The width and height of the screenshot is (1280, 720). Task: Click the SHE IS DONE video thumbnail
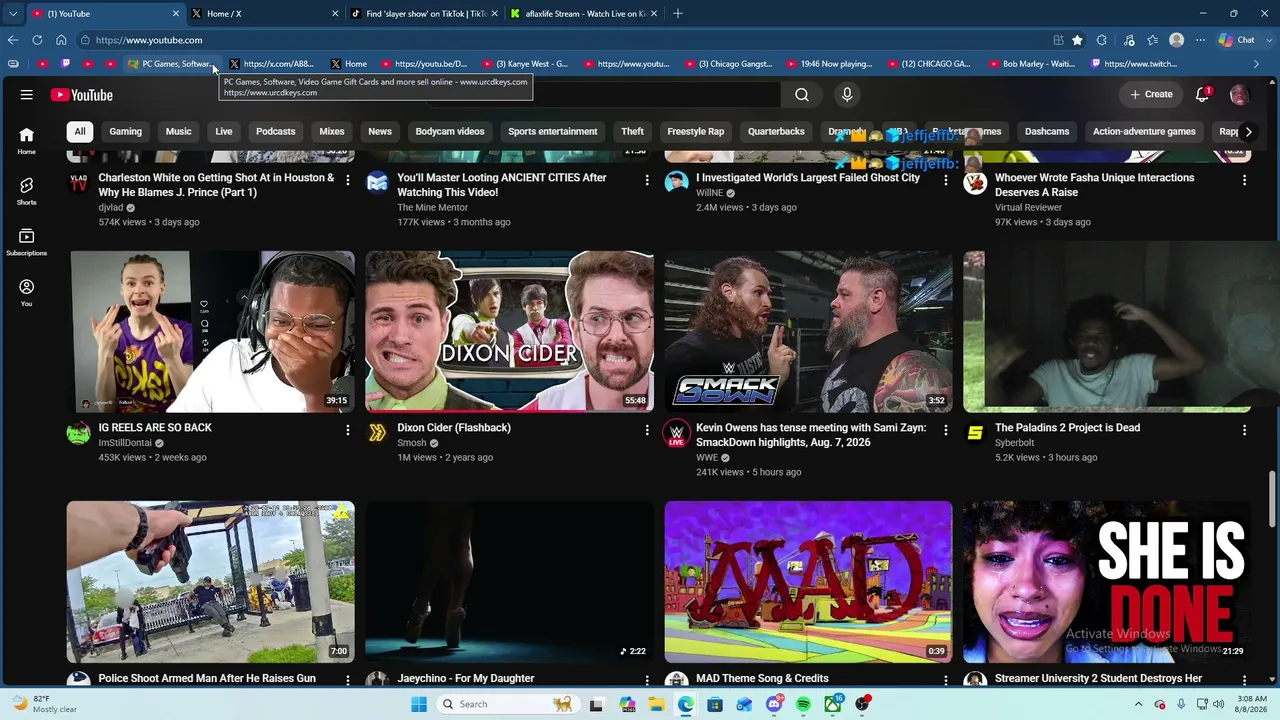point(1107,582)
